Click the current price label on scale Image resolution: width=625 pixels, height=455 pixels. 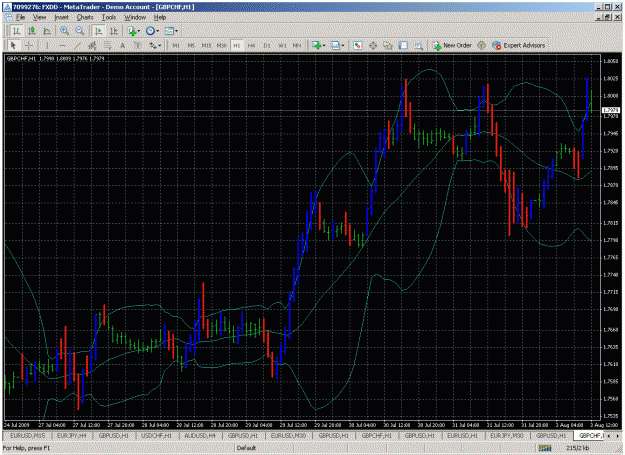click(611, 110)
